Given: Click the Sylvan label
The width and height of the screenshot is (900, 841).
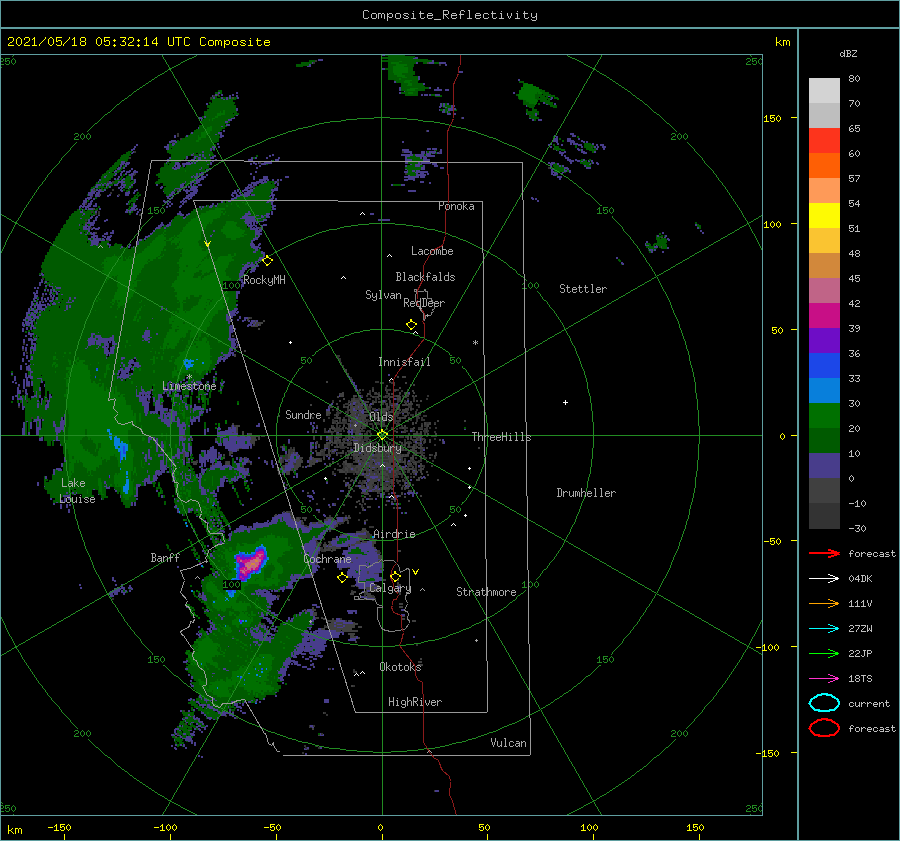Looking at the screenshot, I should pos(383,295).
